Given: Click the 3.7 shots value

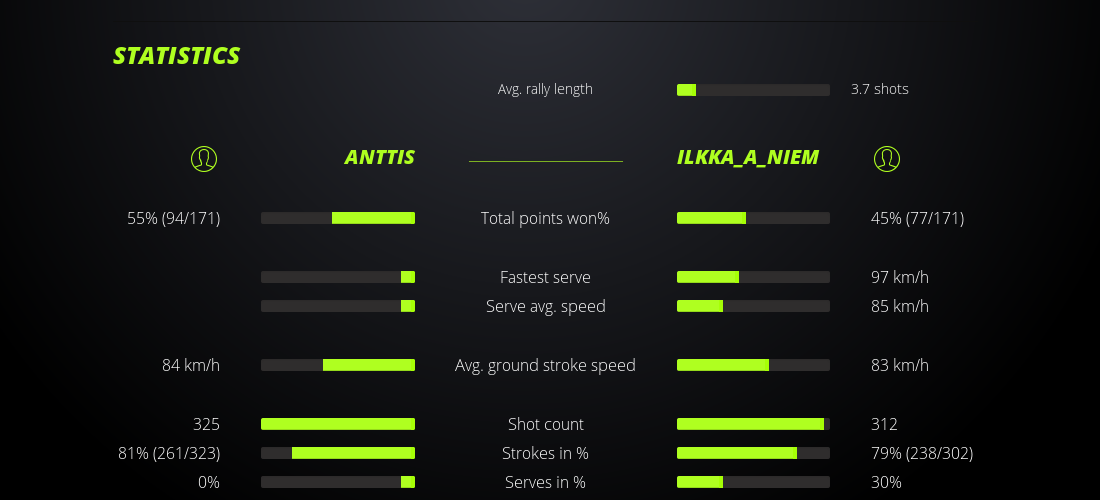Looking at the screenshot, I should tap(880, 89).
